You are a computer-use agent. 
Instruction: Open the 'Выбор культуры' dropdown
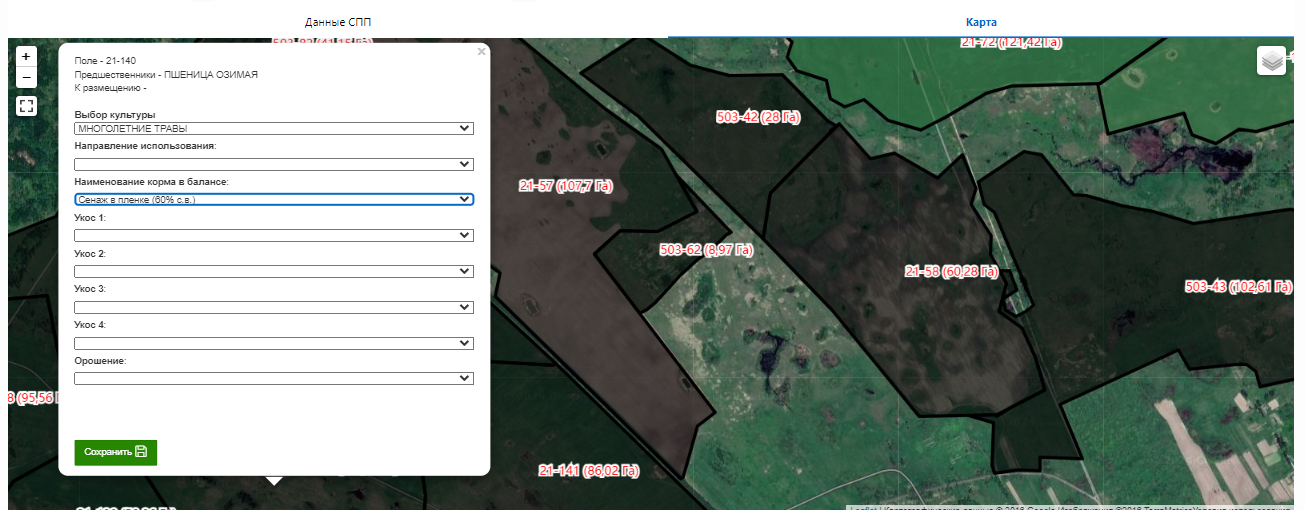point(274,128)
